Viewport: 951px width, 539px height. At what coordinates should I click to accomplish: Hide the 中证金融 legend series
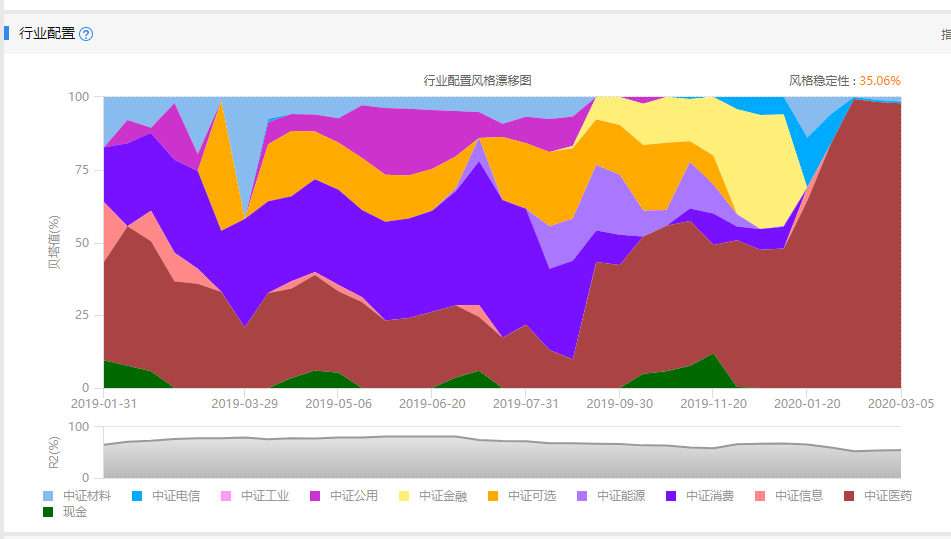pos(433,496)
